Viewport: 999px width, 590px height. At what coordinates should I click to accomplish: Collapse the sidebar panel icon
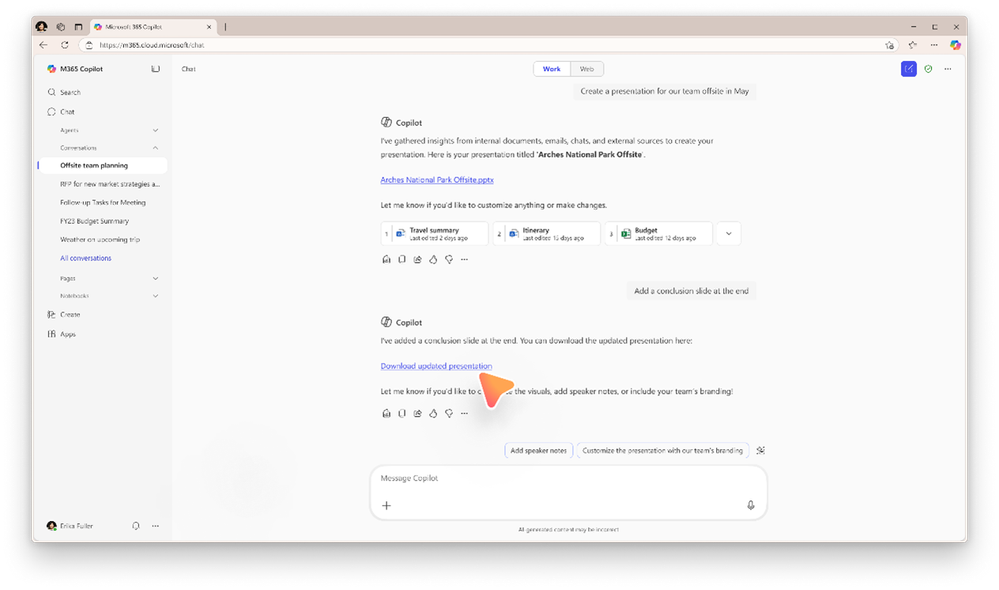click(155, 69)
